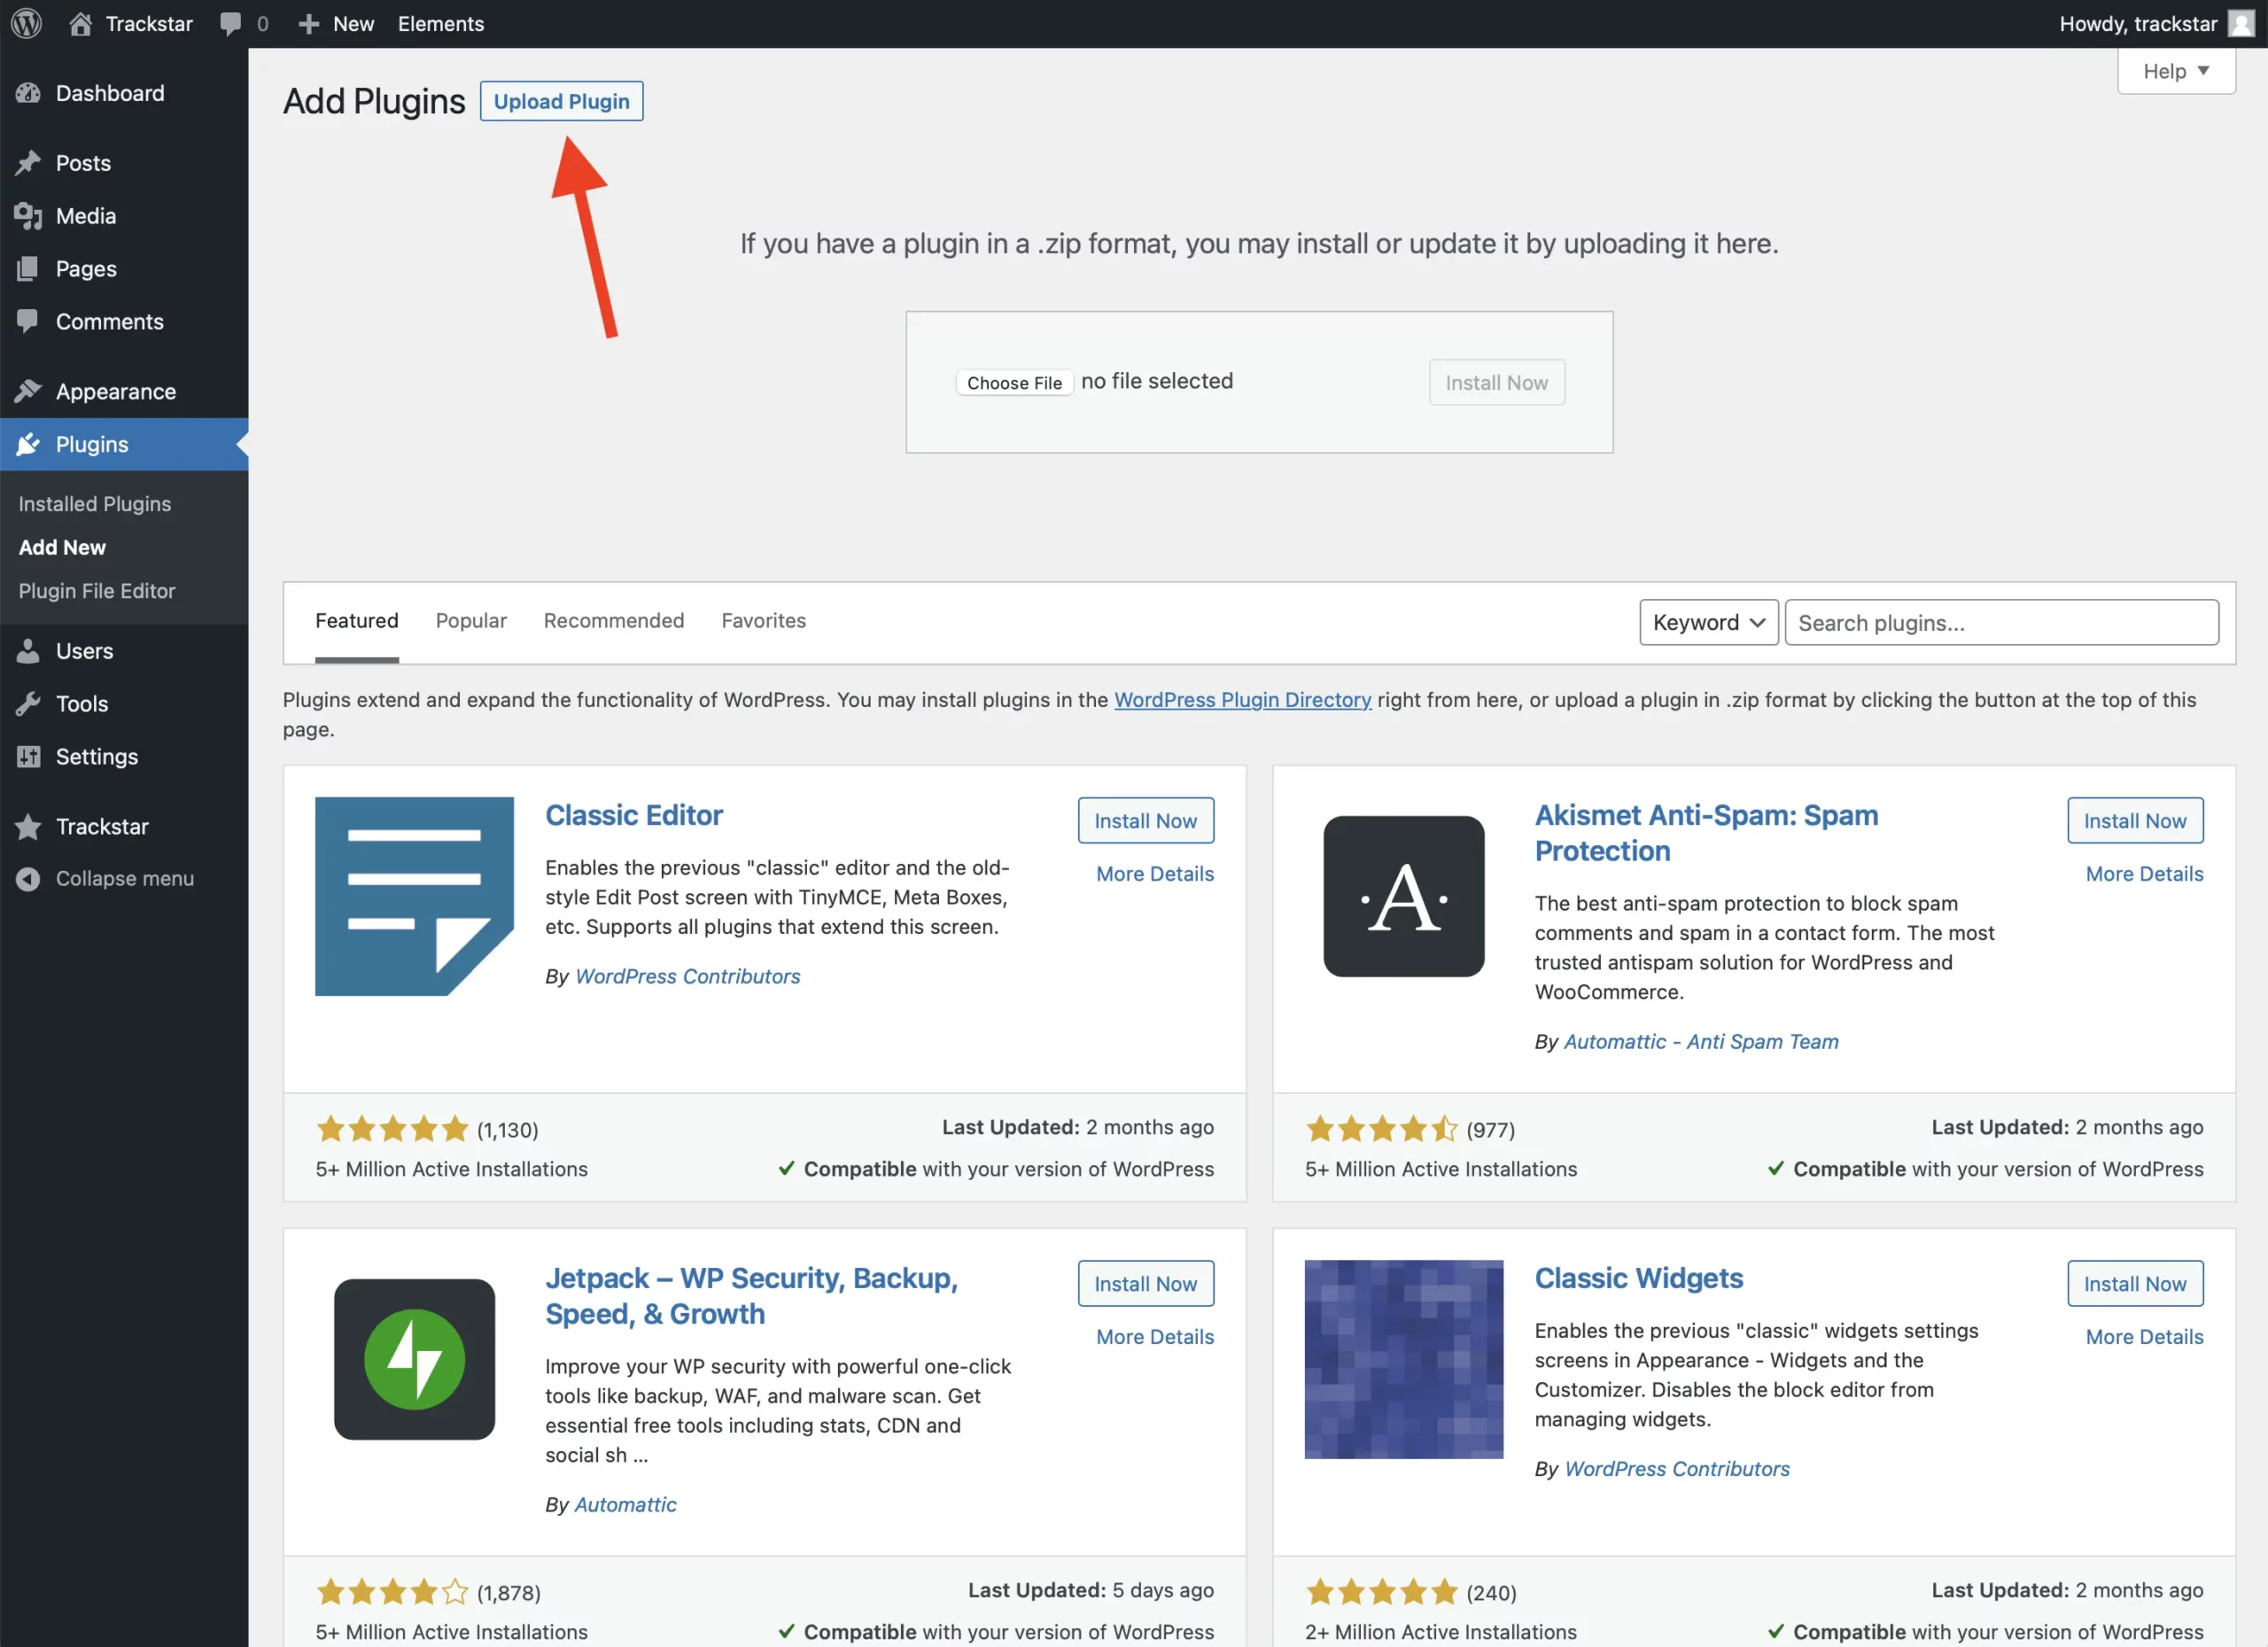Switch to the Featured tab

pyautogui.click(x=357, y=621)
